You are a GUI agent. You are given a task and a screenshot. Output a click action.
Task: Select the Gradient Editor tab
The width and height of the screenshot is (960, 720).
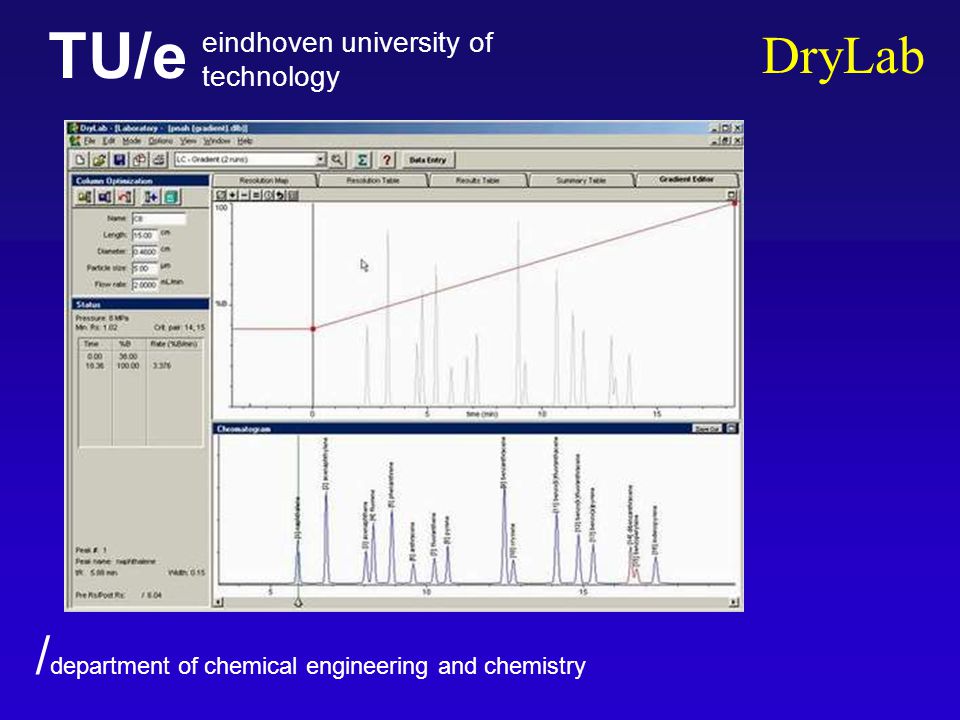[686, 180]
